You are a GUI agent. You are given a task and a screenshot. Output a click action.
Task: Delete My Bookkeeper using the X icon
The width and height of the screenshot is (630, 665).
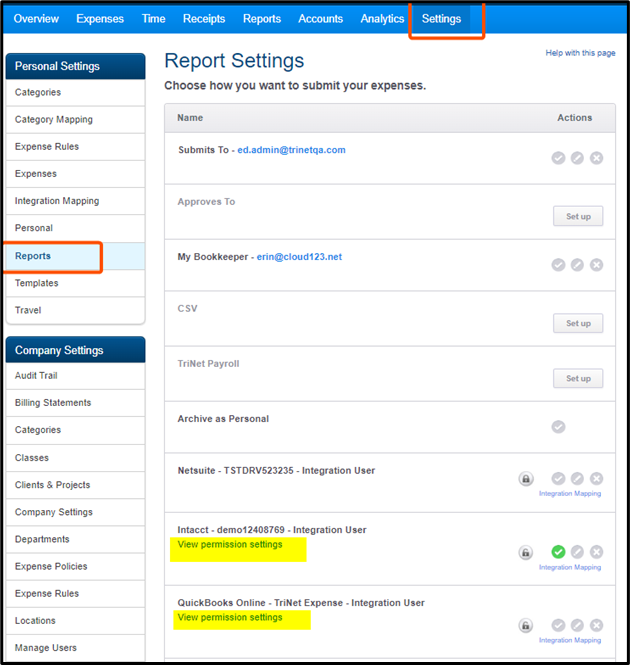click(596, 265)
